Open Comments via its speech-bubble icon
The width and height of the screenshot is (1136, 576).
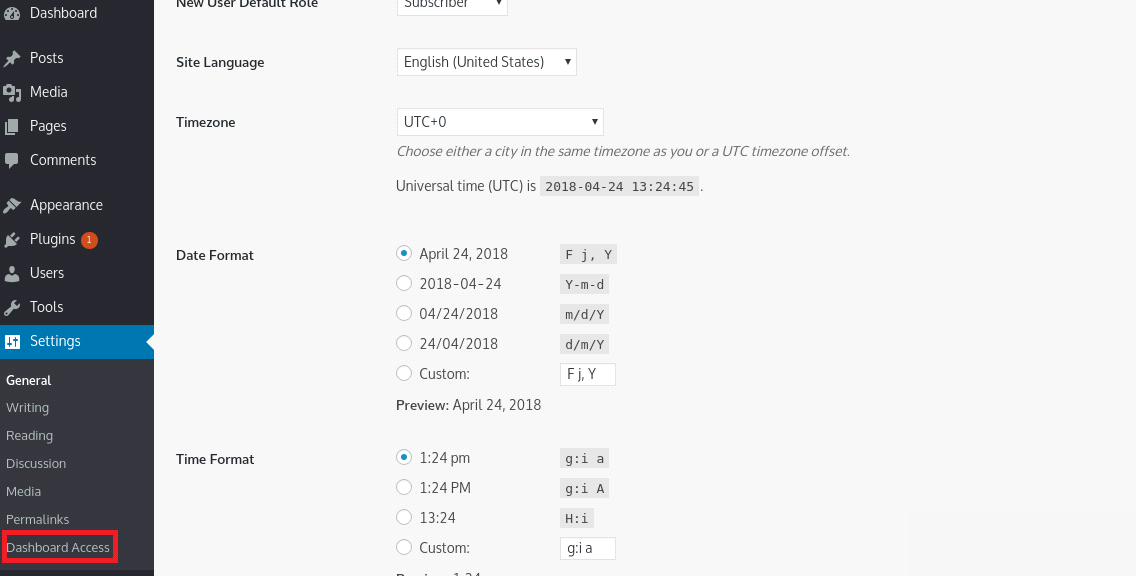tap(12, 160)
